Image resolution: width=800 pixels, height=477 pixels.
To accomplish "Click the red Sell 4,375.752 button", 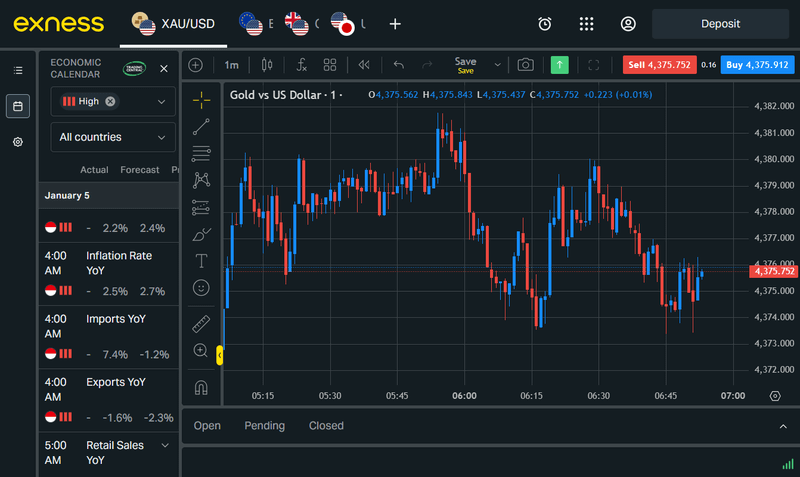I will coord(656,65).
